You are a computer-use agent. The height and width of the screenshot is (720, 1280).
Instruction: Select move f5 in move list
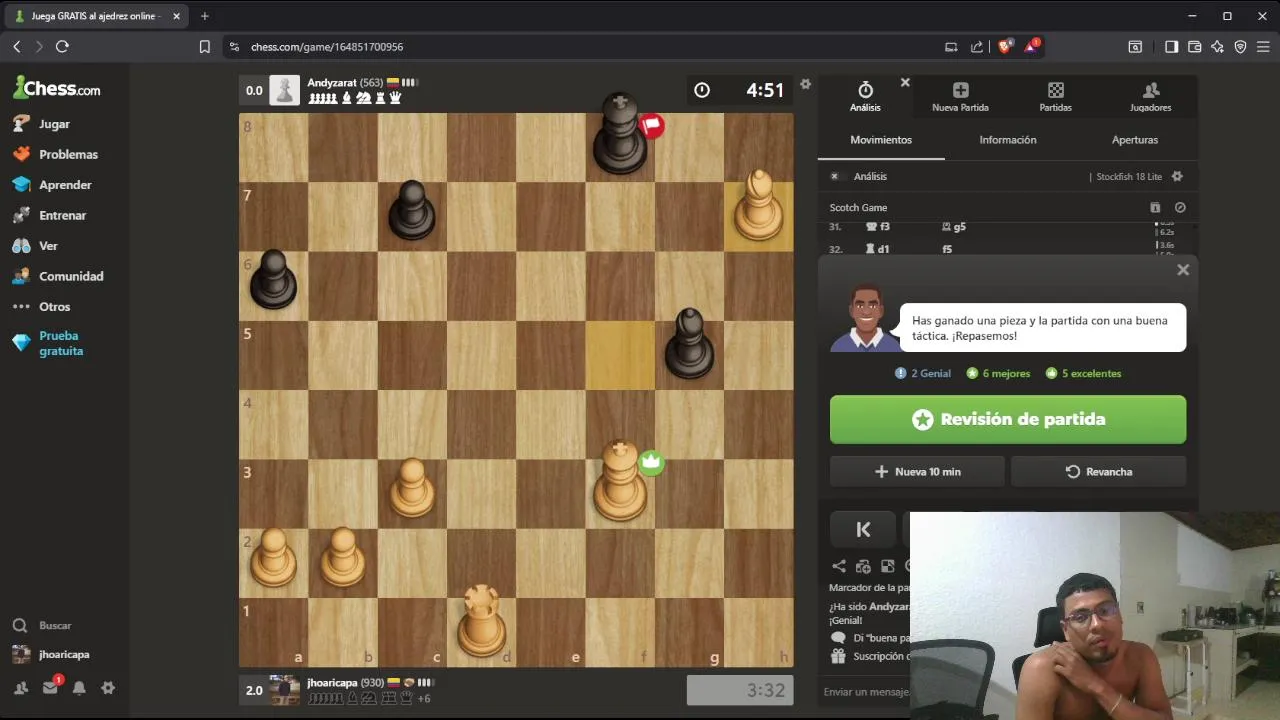tap(947, 249)
